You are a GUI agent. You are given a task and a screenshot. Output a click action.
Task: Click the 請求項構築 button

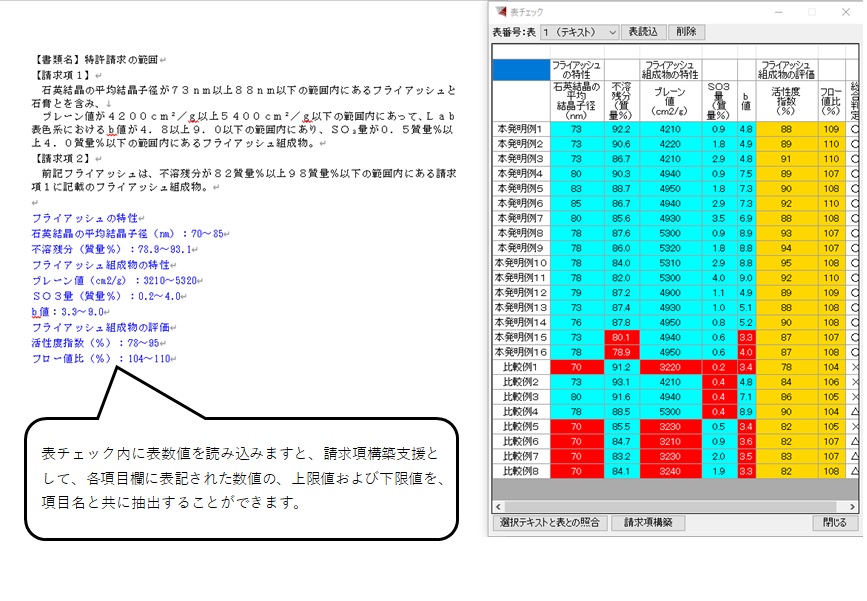(x=647, y=523)
